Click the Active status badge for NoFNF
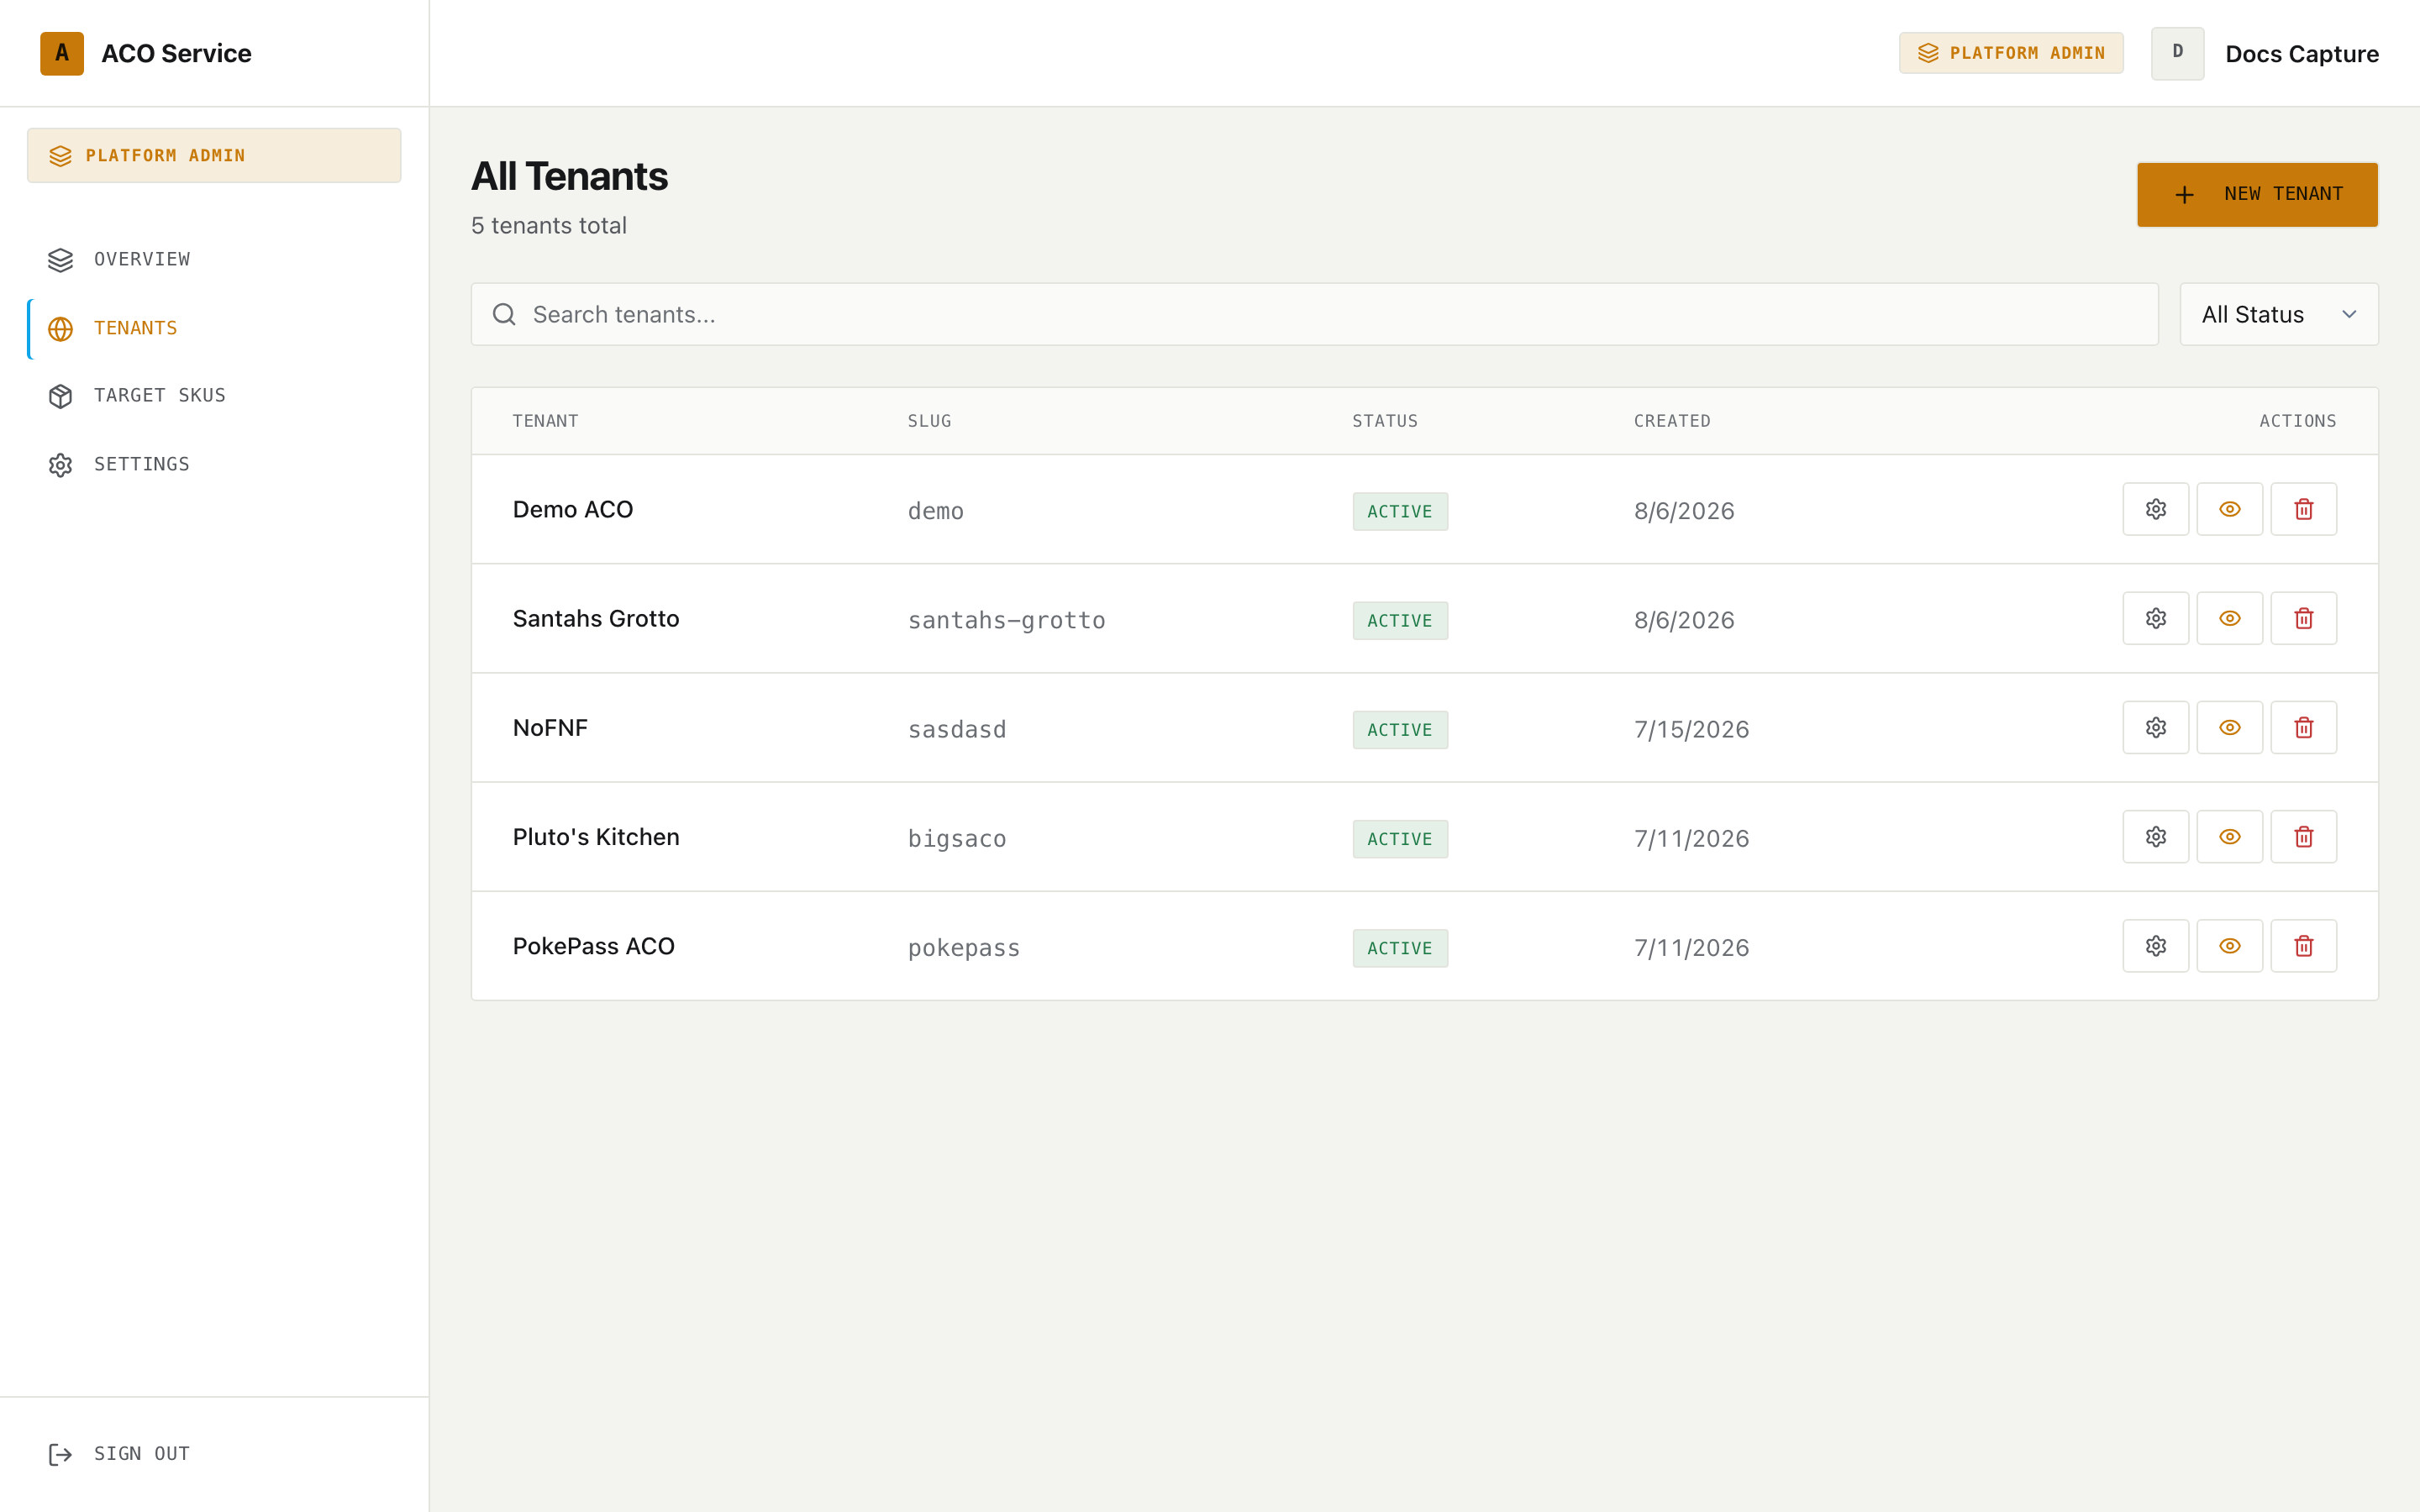This screenshot has height=1512, width=2420. pos(1399,729)
